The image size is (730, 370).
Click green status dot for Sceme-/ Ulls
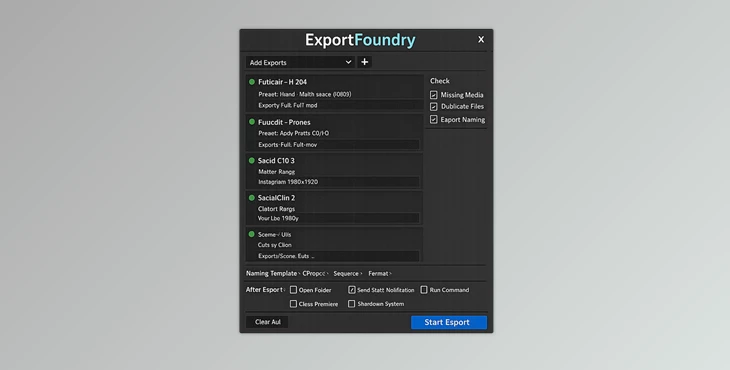252,234
